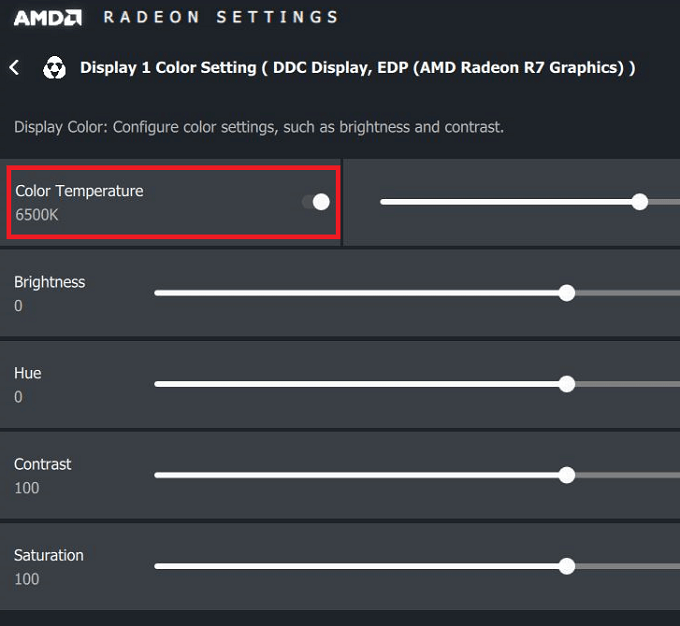This screenshot has width=680, height=626.
Task: Click the Brightness slider handle
Action: [x=567, y=293]
